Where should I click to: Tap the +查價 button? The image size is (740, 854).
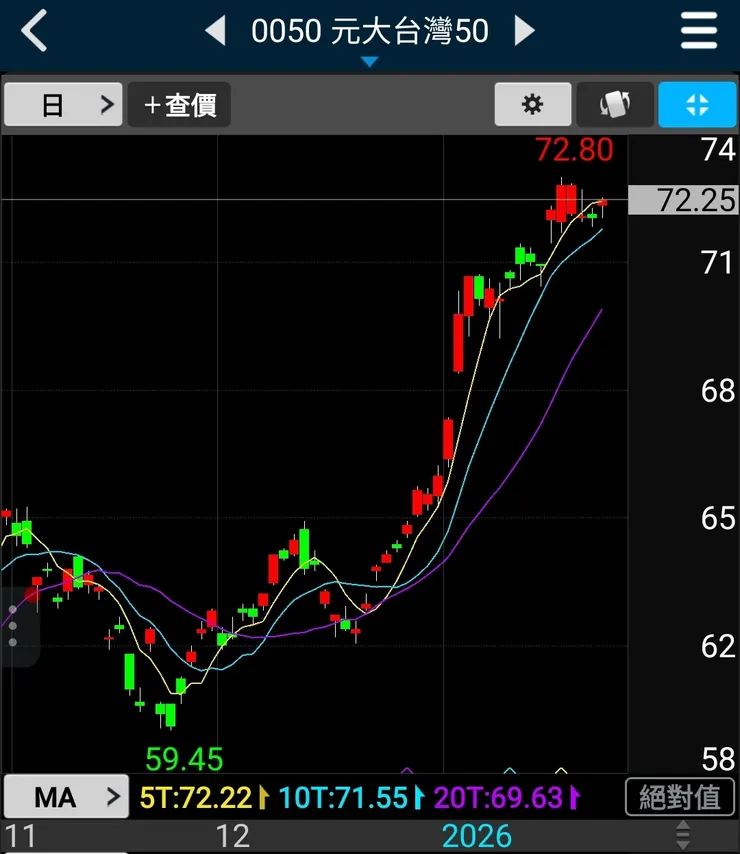(x=180, y=105)
